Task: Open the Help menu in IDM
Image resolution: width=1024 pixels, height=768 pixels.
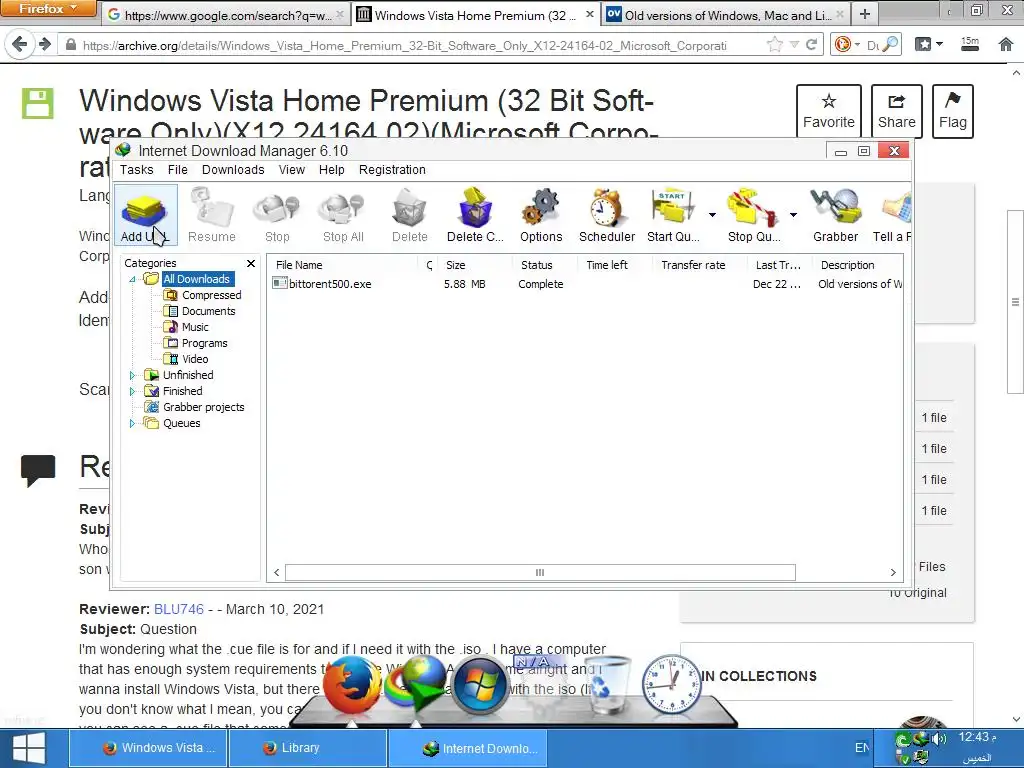Action: 331,170
